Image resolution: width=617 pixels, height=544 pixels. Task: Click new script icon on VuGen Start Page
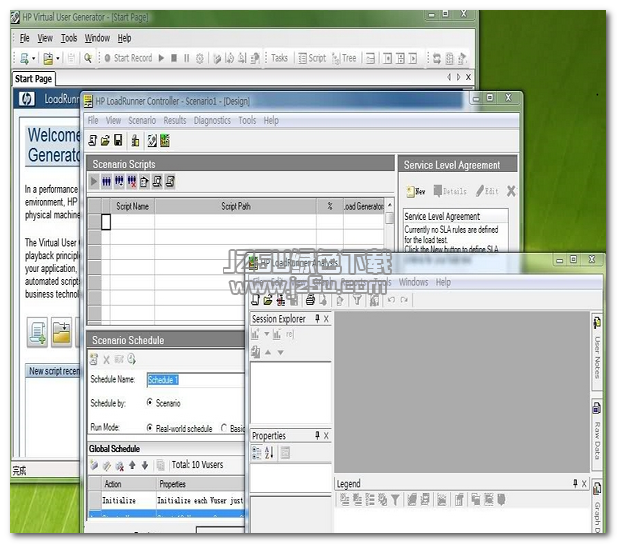tap(37, 332)
